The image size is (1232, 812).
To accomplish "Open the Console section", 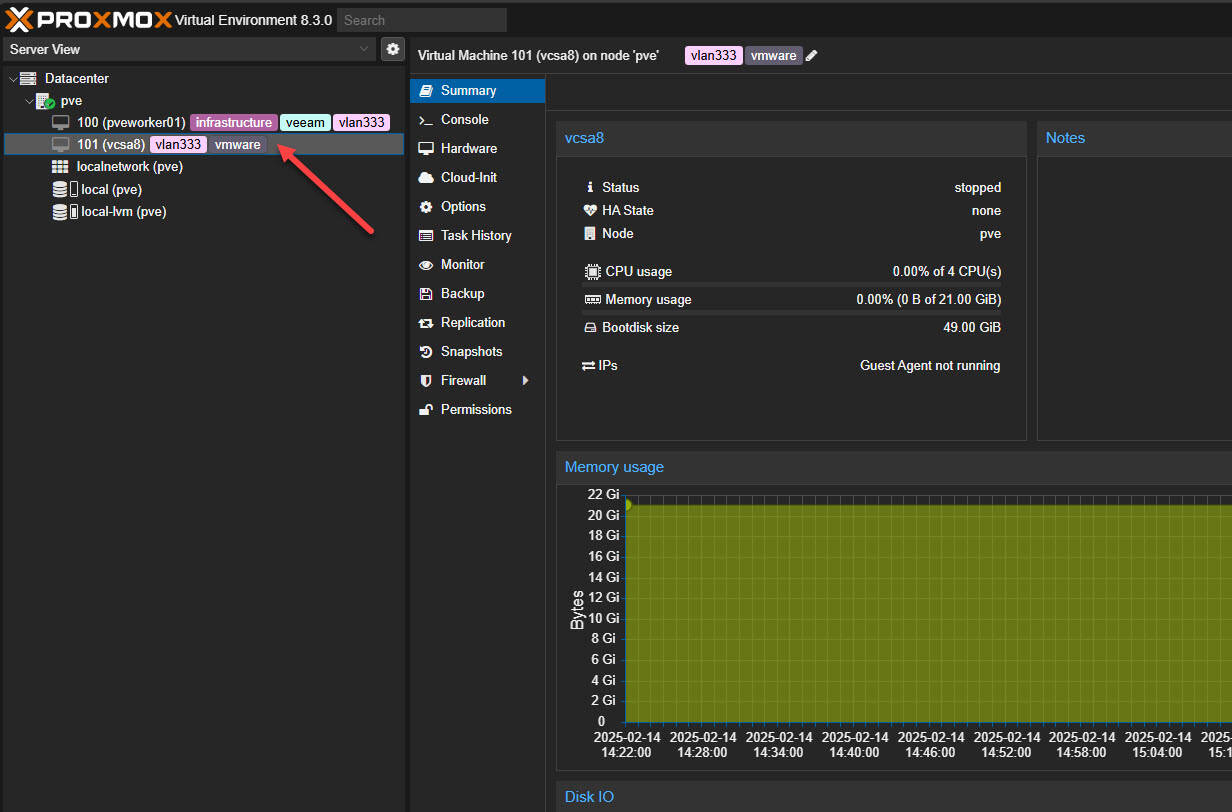I will (478, 120).
